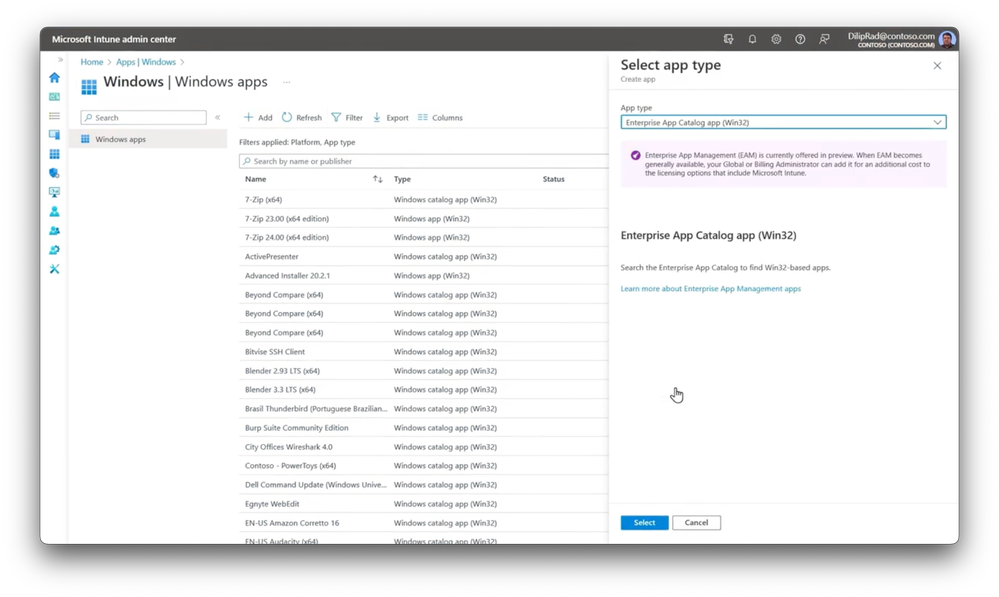Open Bitvise SSH Client app
The width and height of the screenshot is (999, 597).
(275, 352)
